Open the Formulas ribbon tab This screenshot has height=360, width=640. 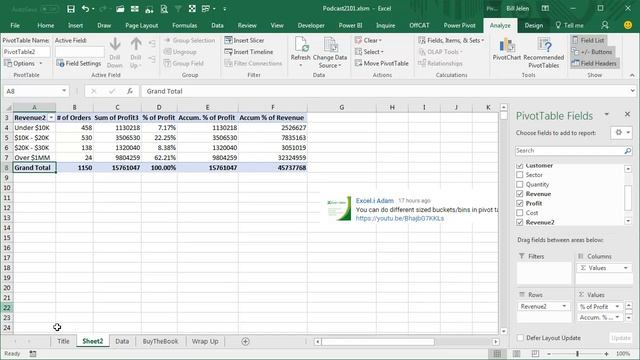184,25
